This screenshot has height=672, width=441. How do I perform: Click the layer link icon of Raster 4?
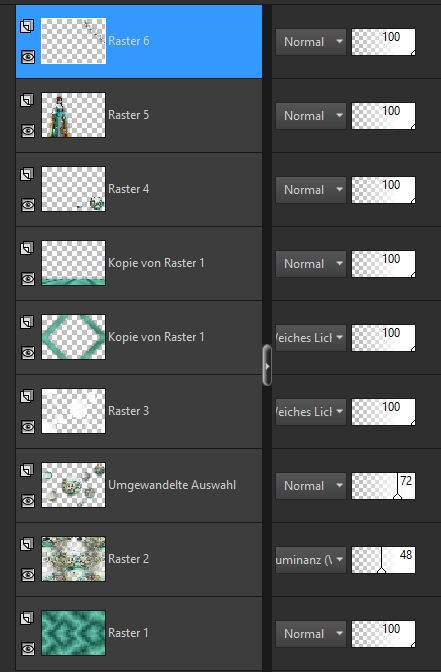(27, 174)
